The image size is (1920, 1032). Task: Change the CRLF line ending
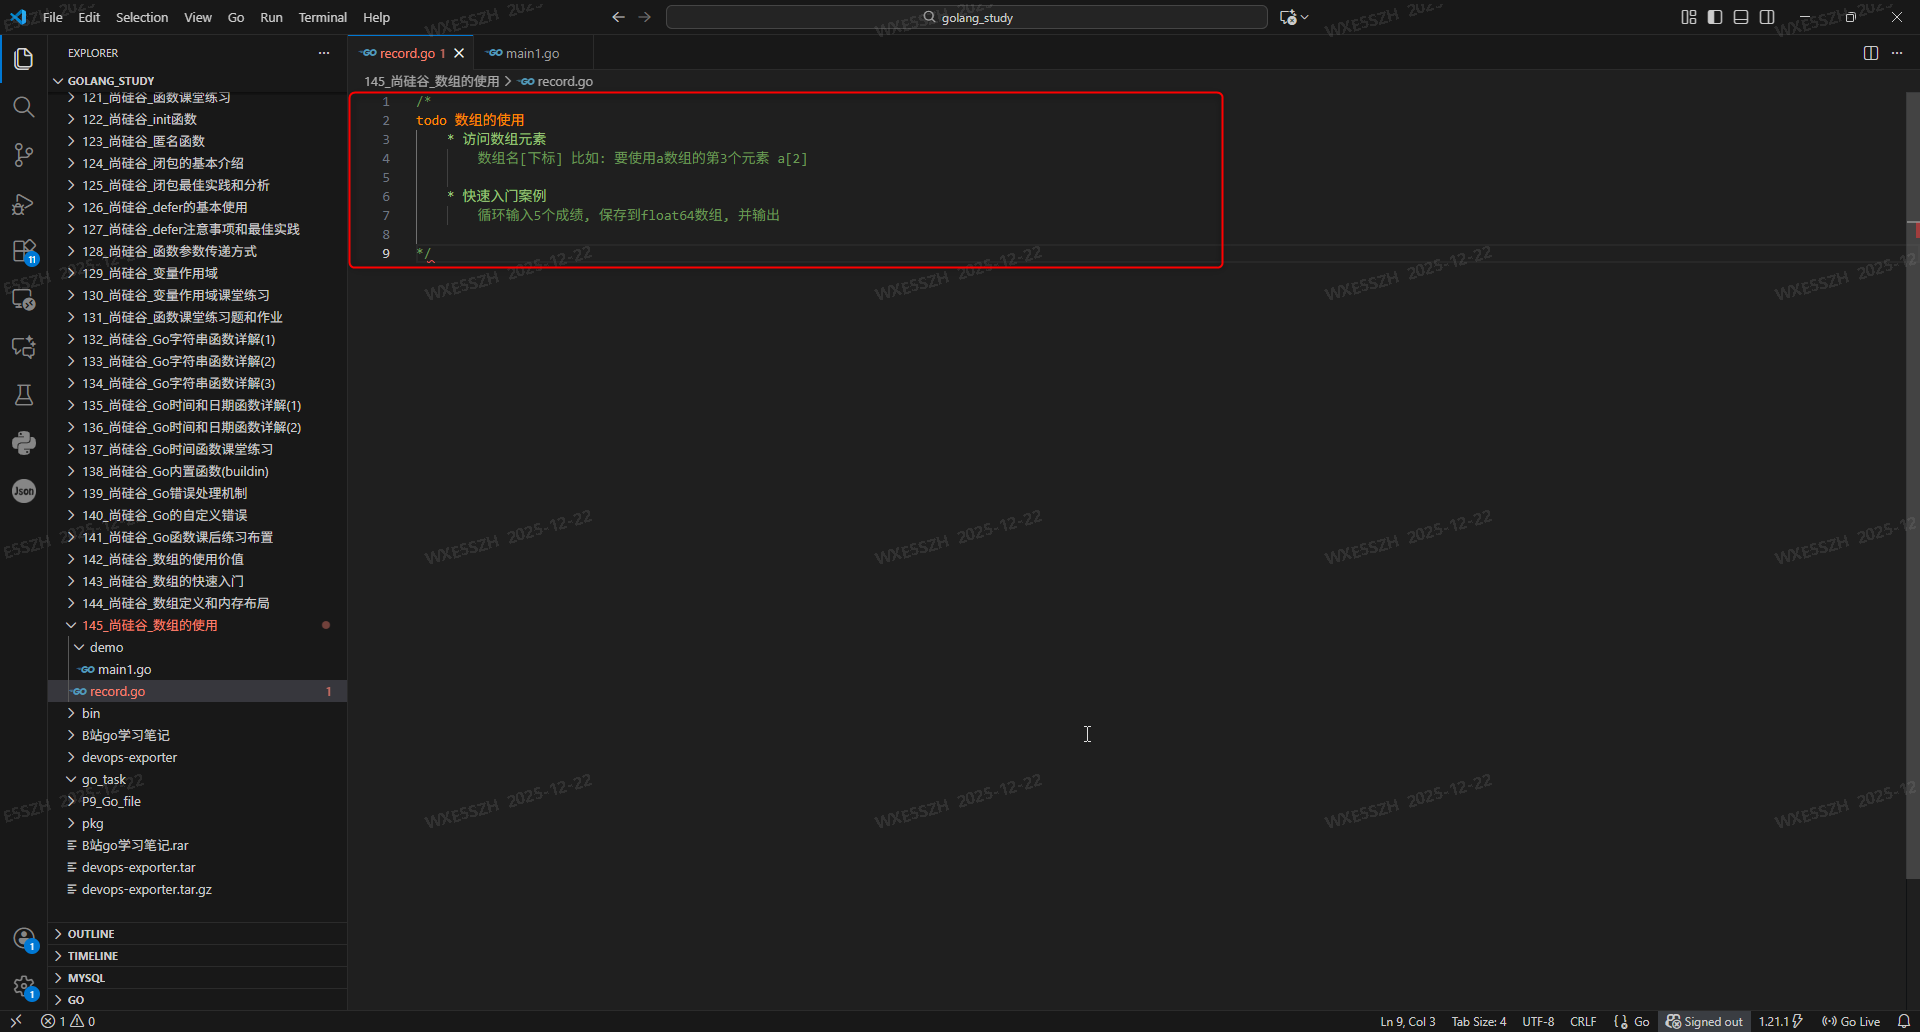pyautogui.click(x=1583, y=1021)
